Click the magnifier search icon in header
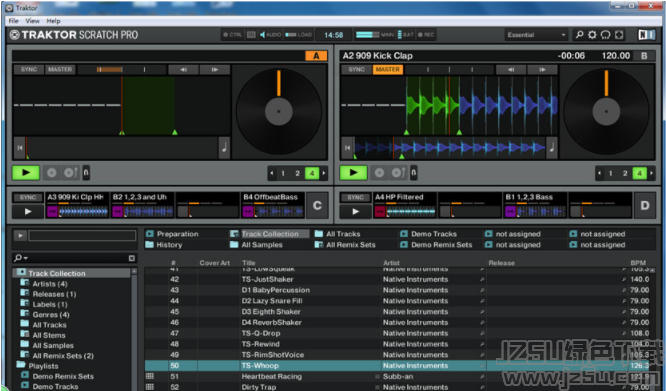The width and height of the screenshot is (666, 391). [579, 35]
